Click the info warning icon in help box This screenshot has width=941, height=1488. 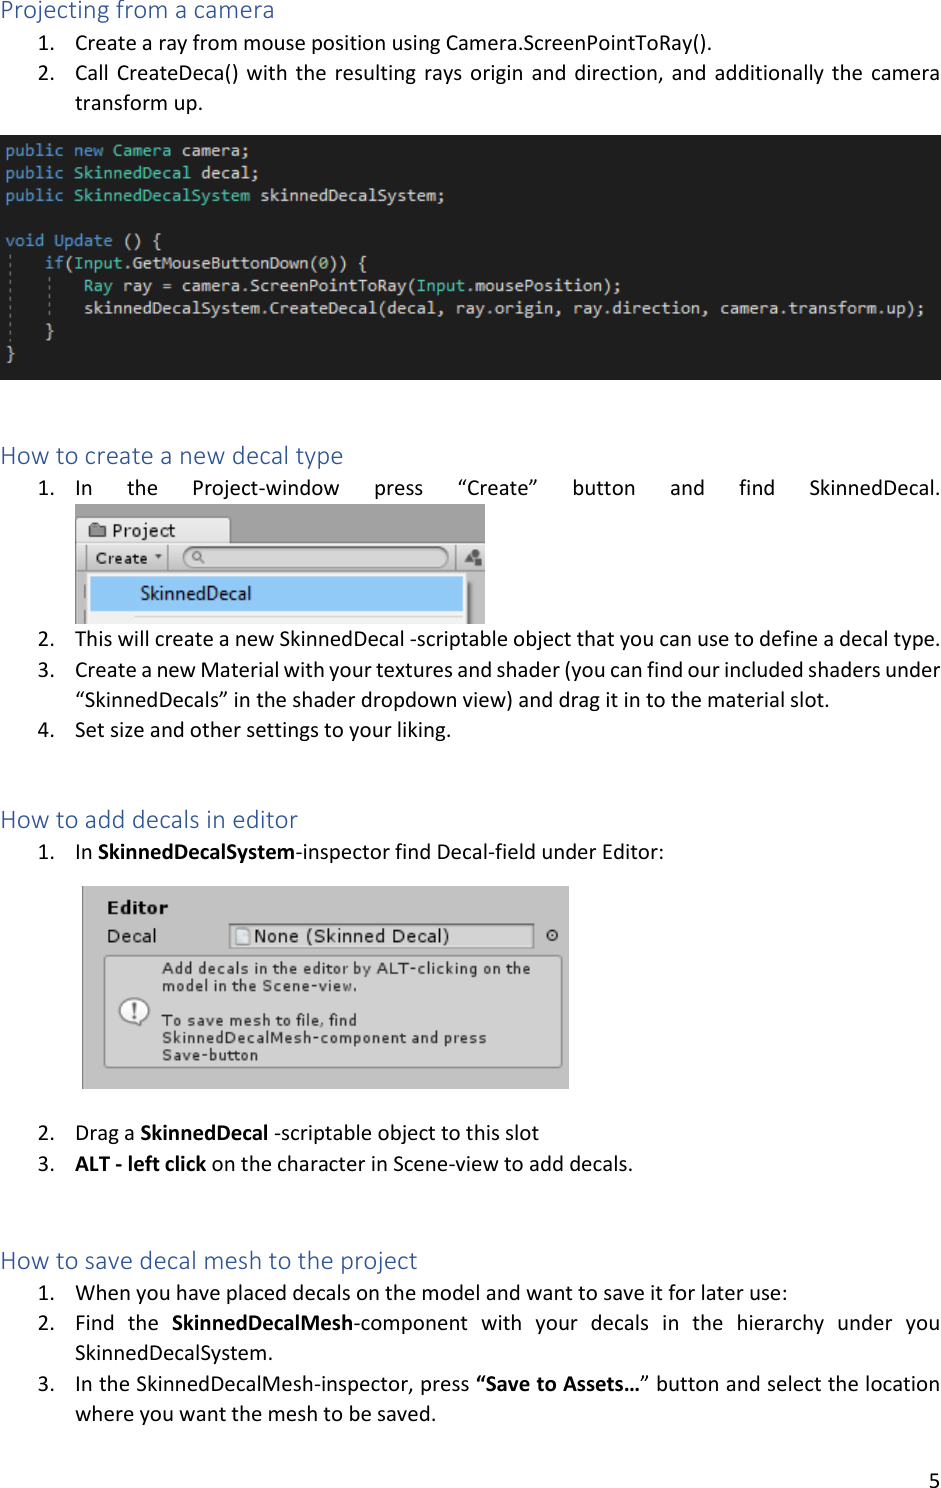[x=133, y=1011]
